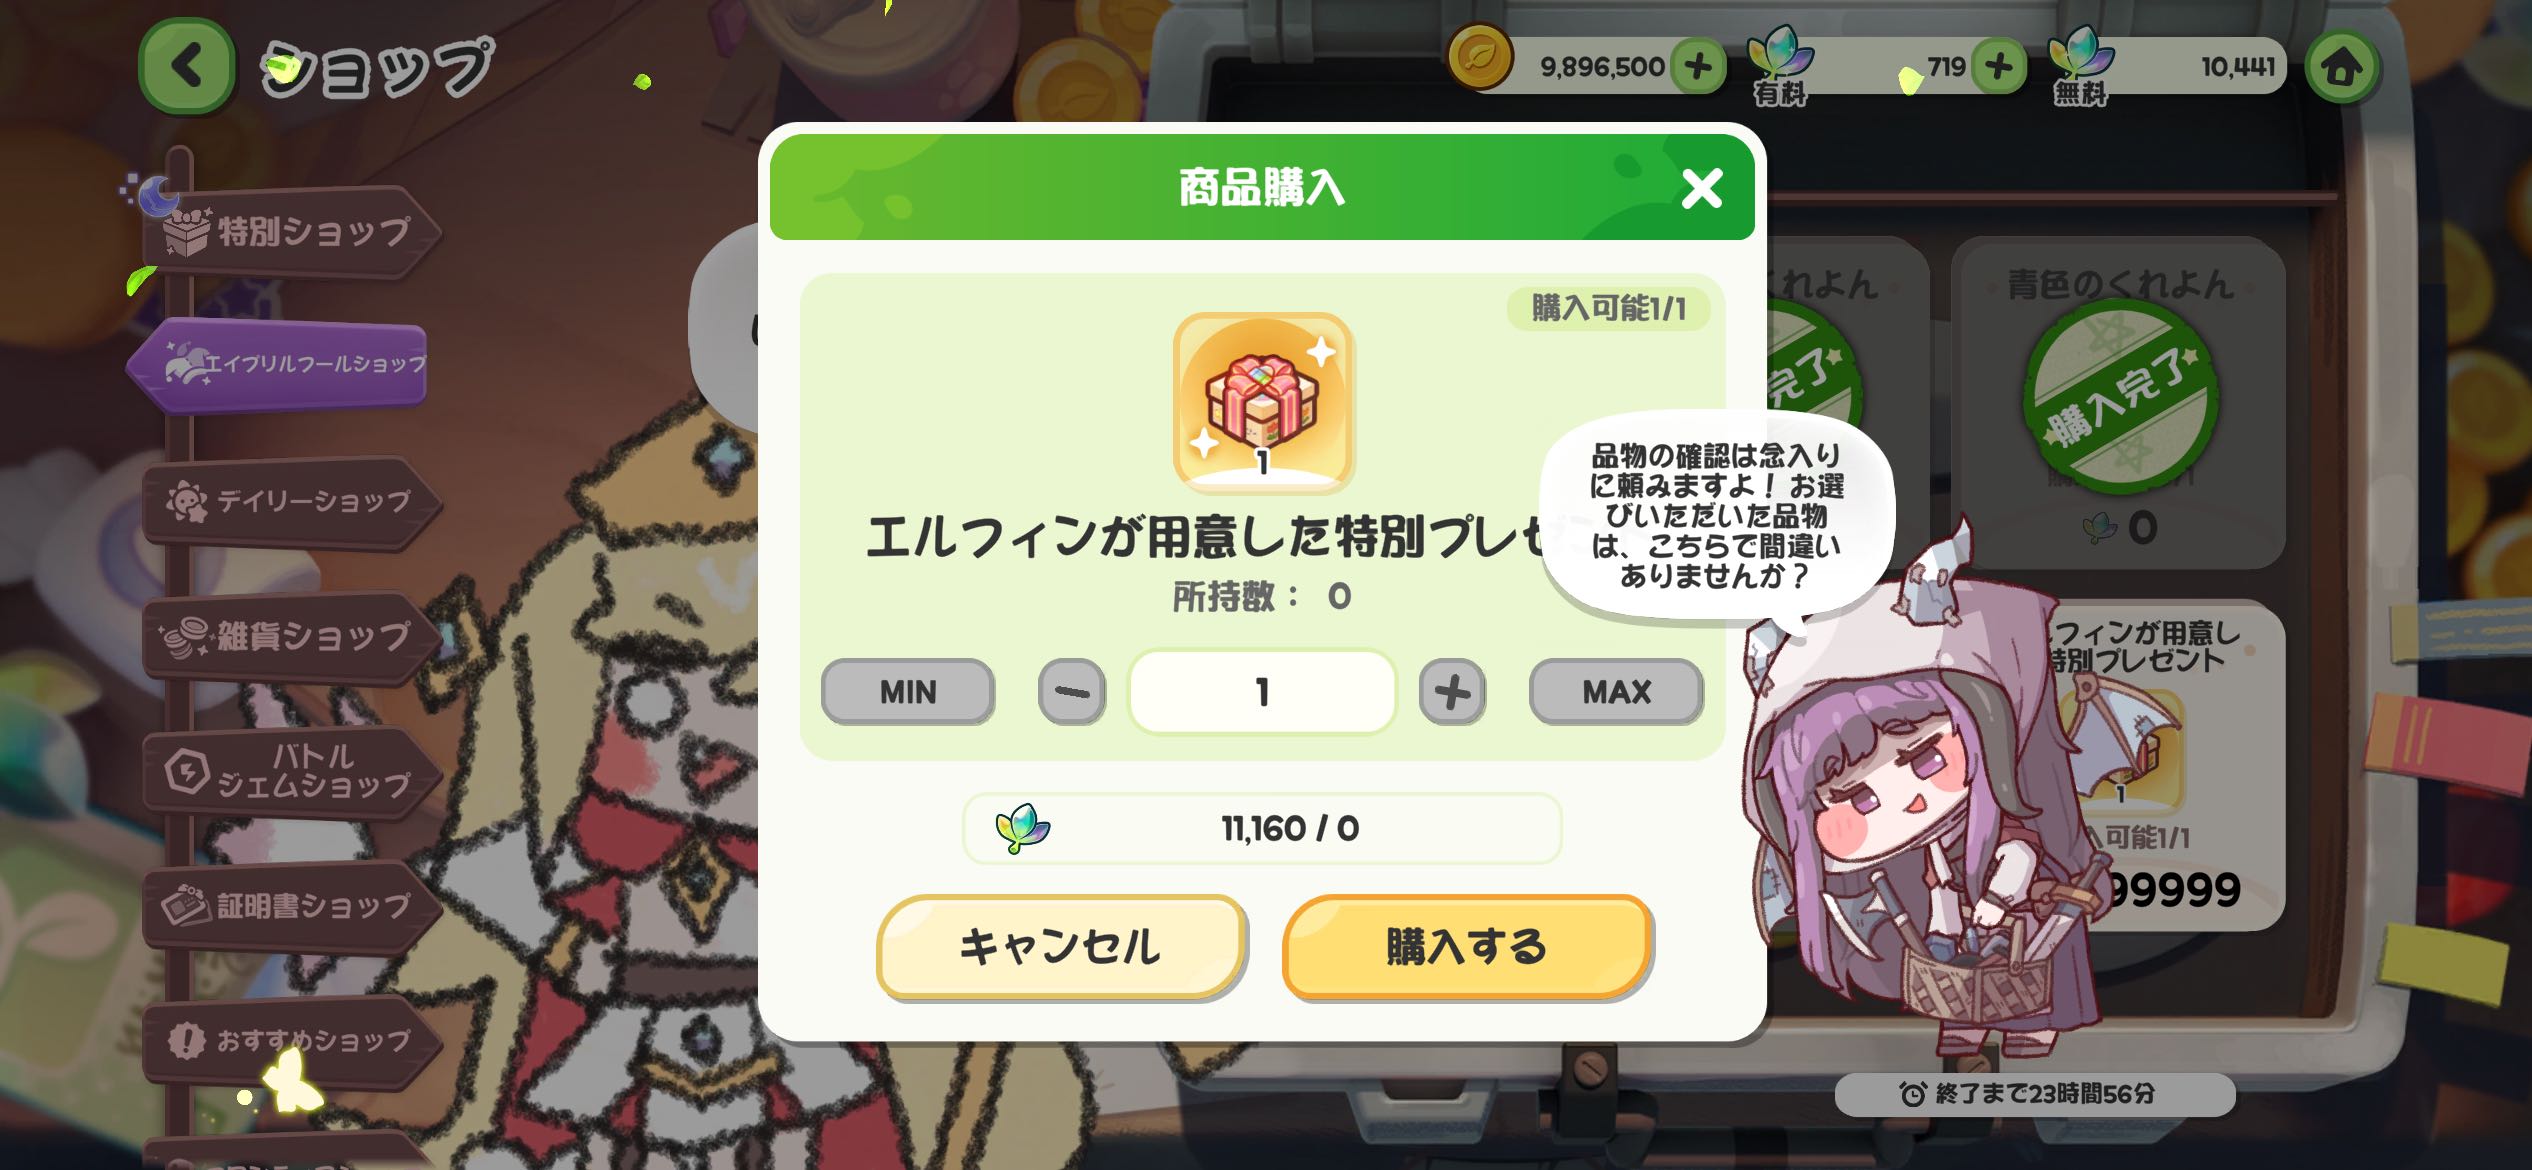Add coins with the gold plus button
Image resolution: width=2532 pixels, height=1170 pixels.
point(1697,67)
